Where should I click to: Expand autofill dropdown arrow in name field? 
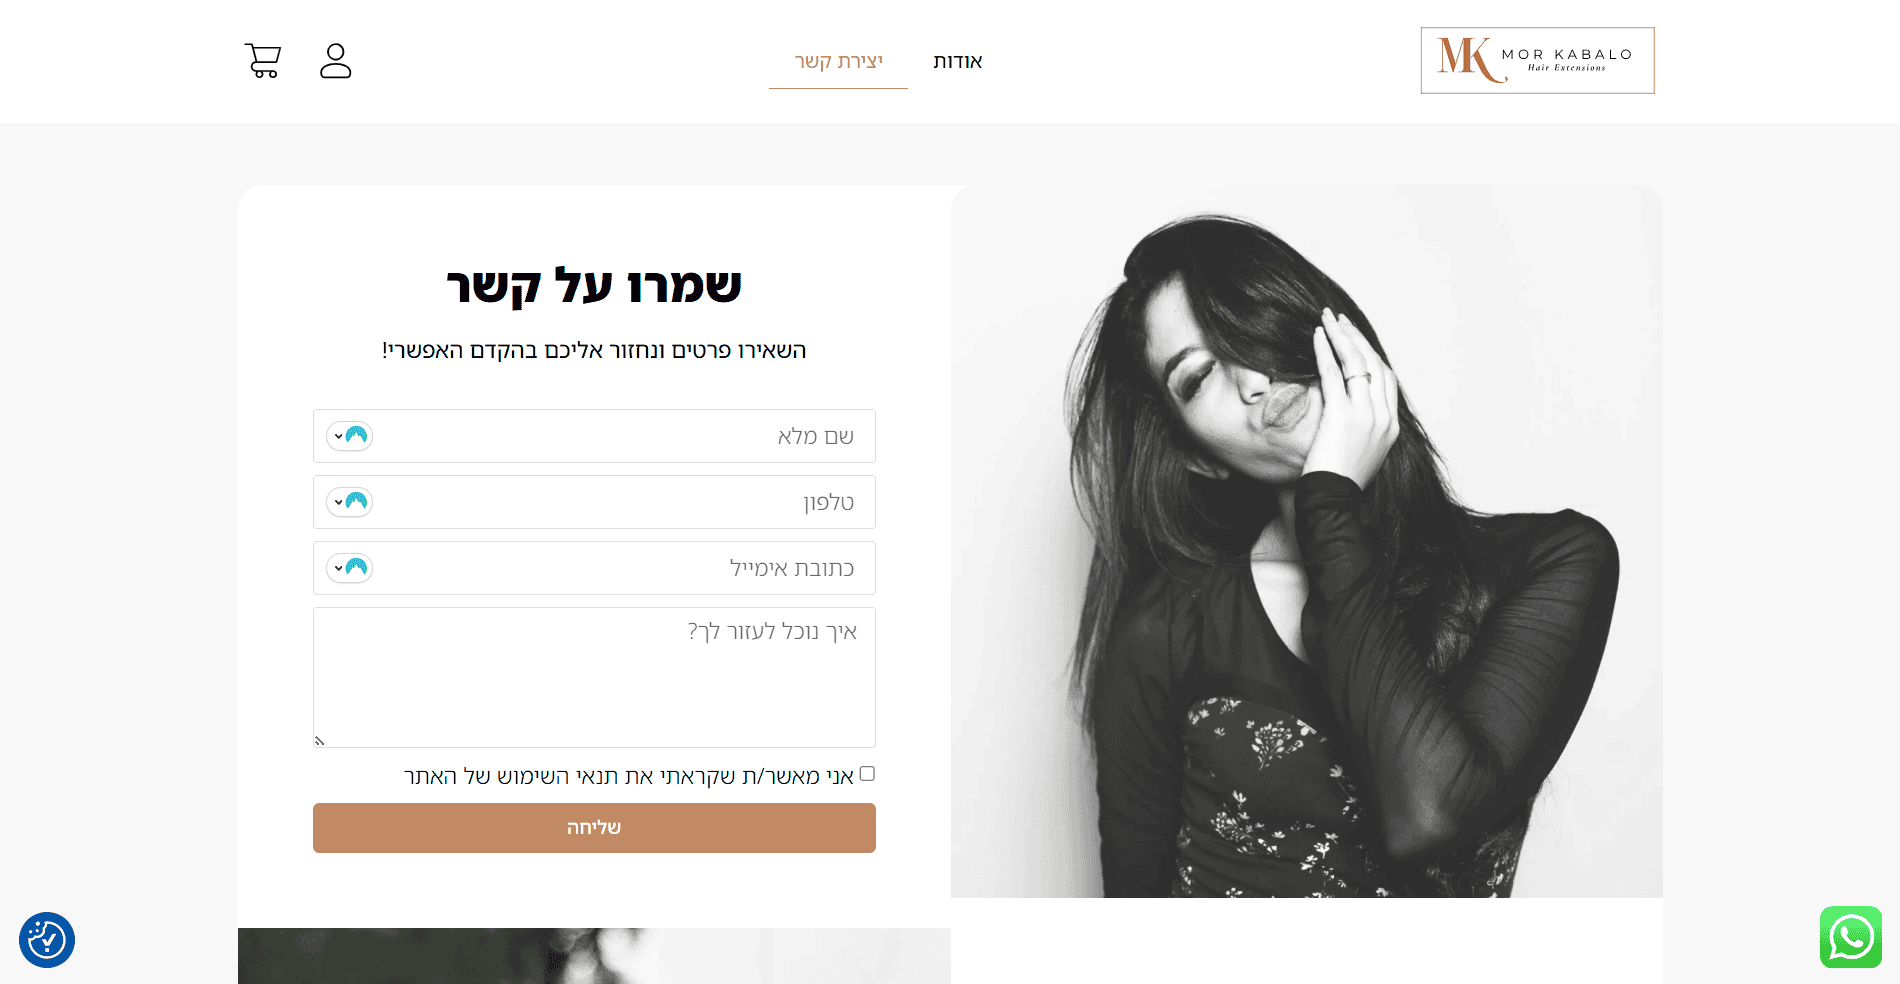click(338, 436)
